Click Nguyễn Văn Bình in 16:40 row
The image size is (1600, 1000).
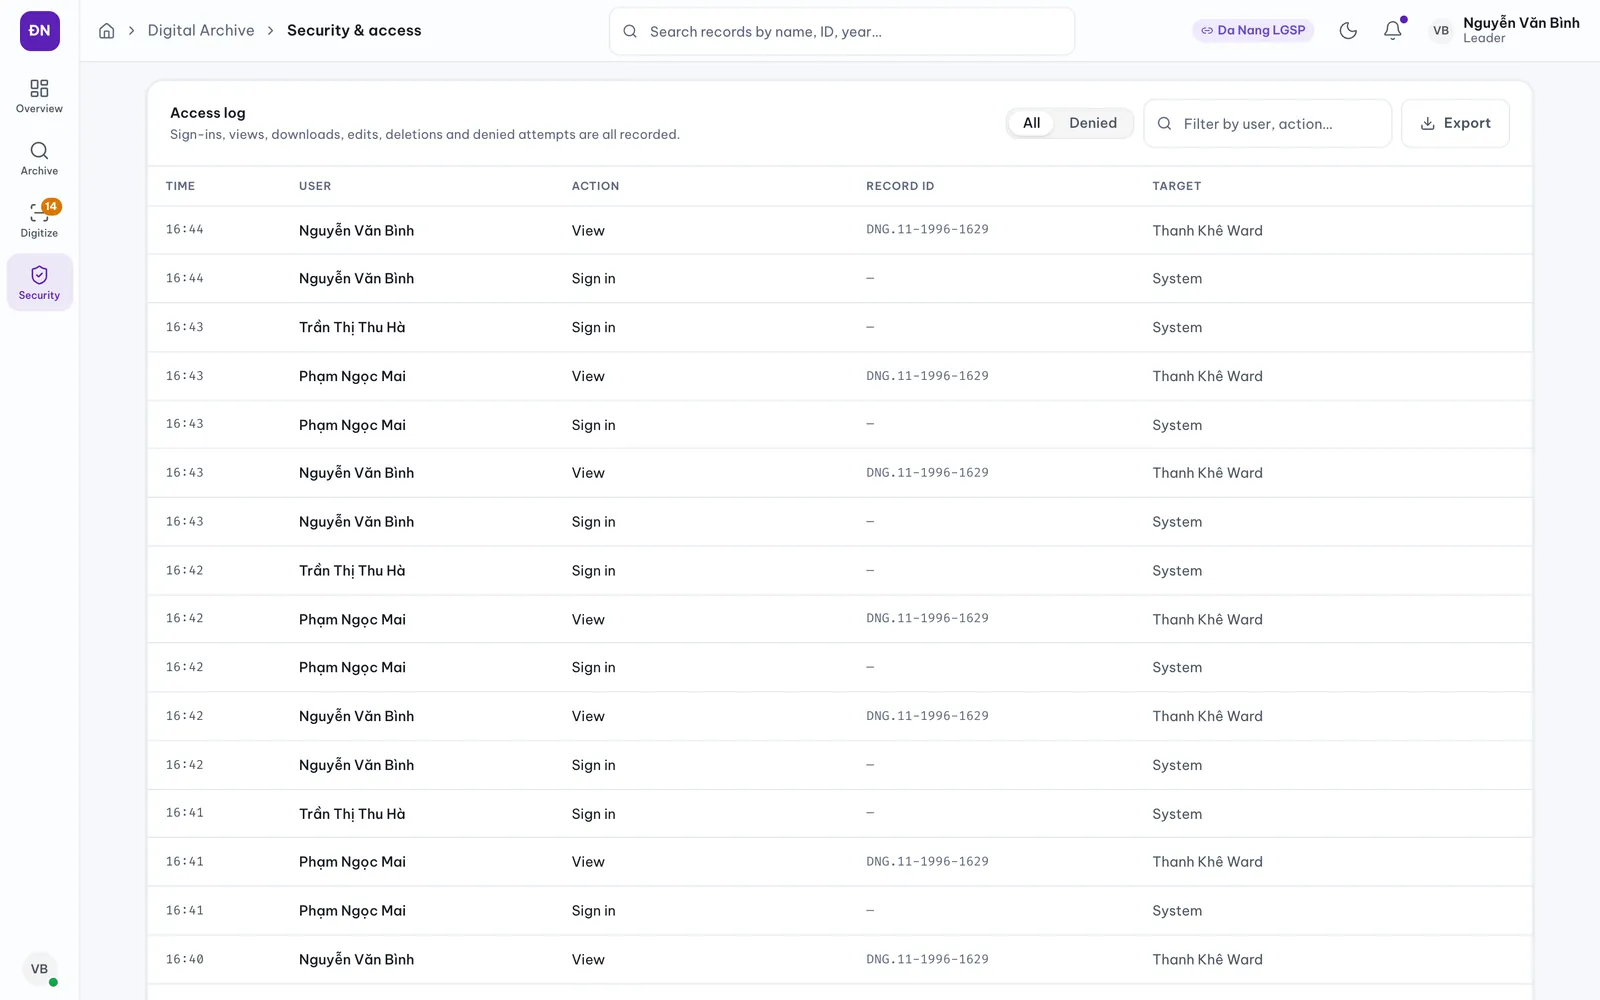click(356, 959)
